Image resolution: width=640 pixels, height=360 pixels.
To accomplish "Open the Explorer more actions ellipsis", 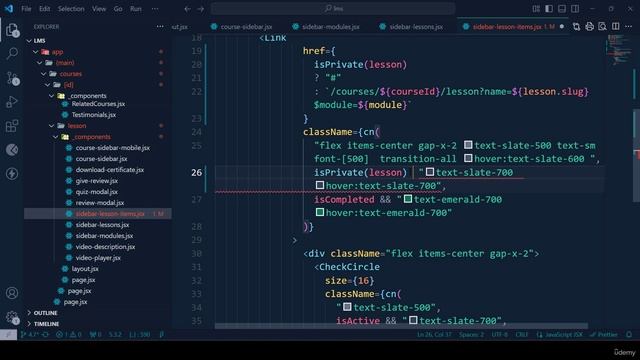I will [160, 27].
